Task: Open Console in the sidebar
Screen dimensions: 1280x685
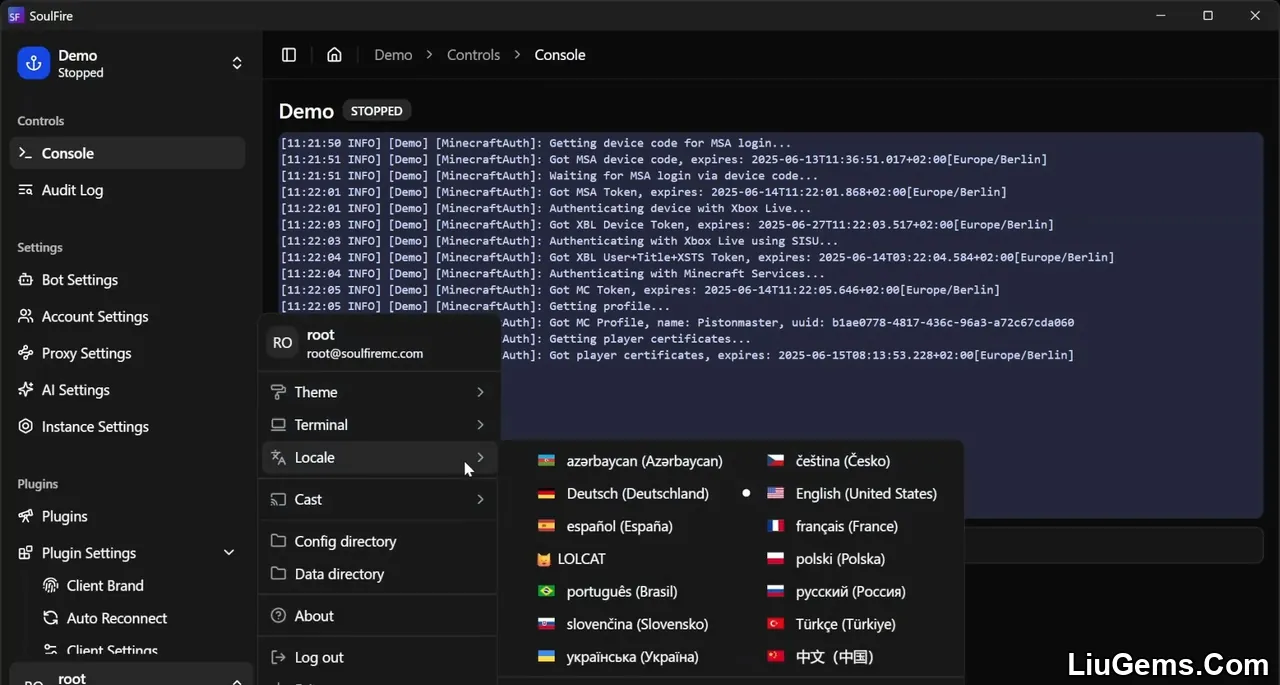Action: point(127,153)
